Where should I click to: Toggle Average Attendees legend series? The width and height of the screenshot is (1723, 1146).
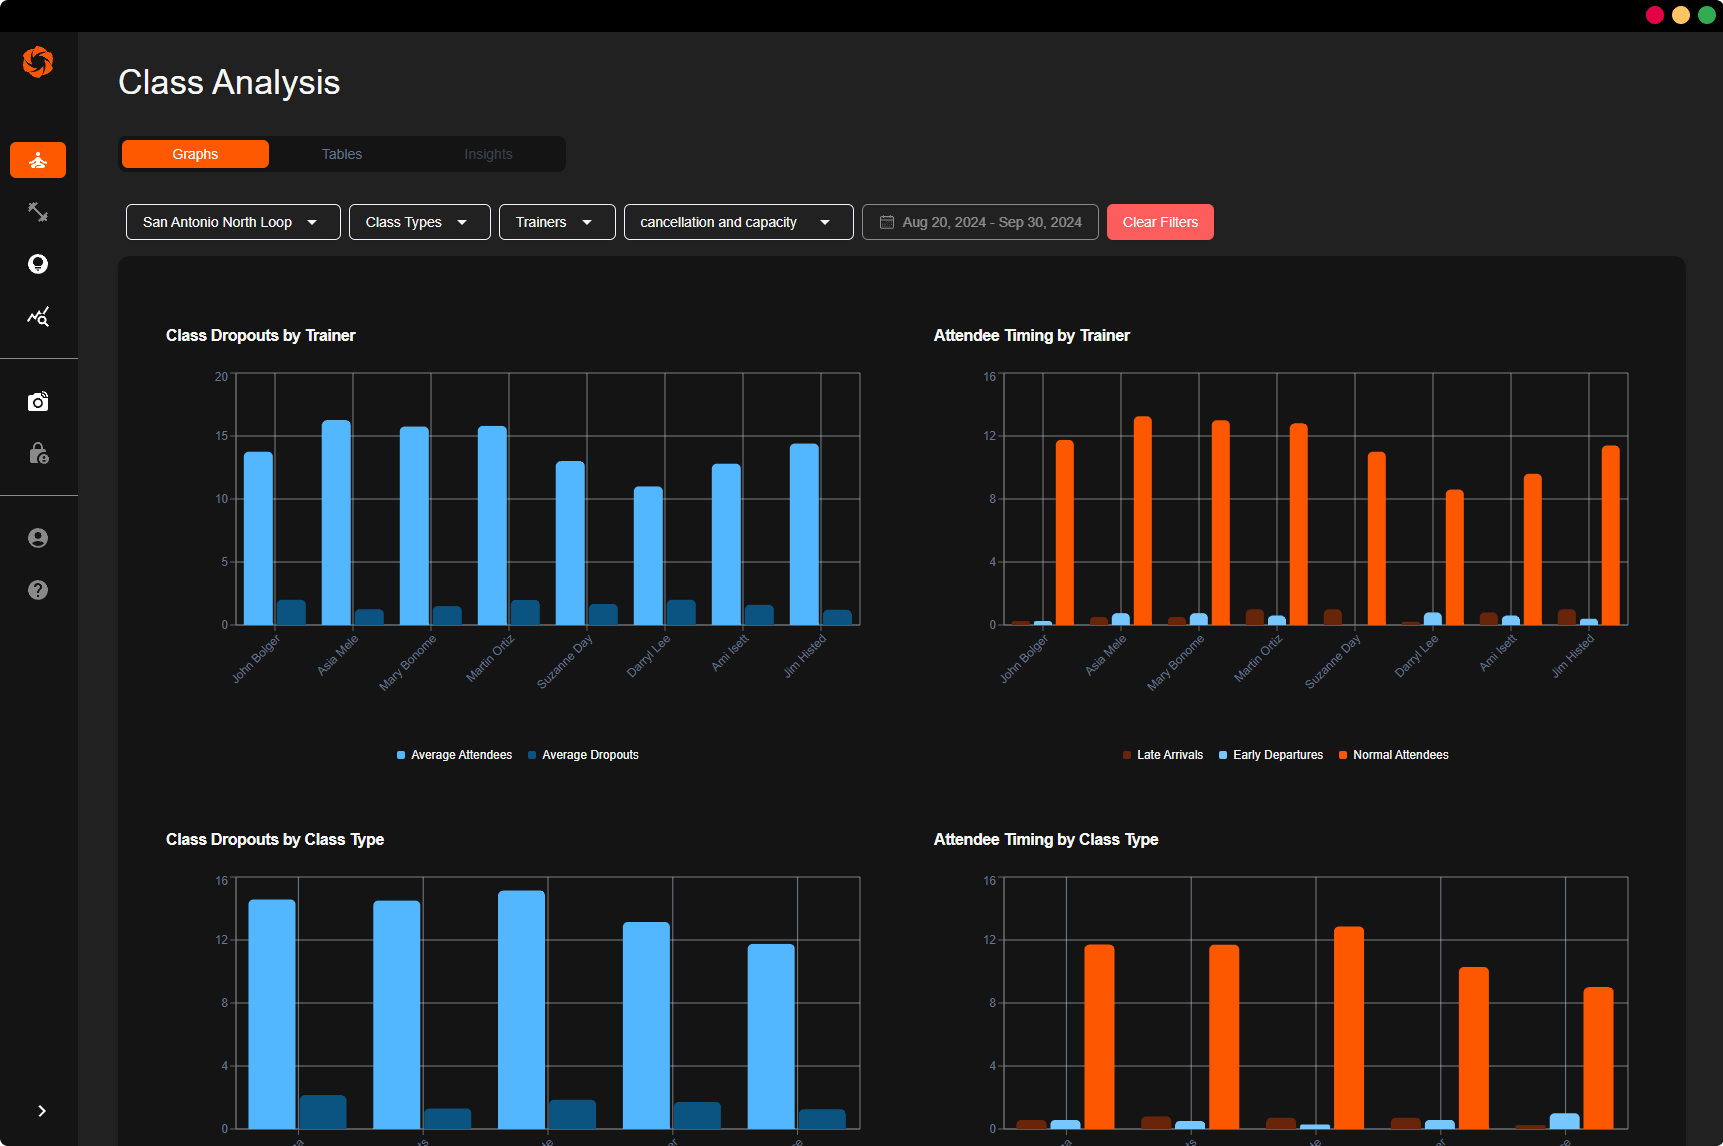coord(454,755)
